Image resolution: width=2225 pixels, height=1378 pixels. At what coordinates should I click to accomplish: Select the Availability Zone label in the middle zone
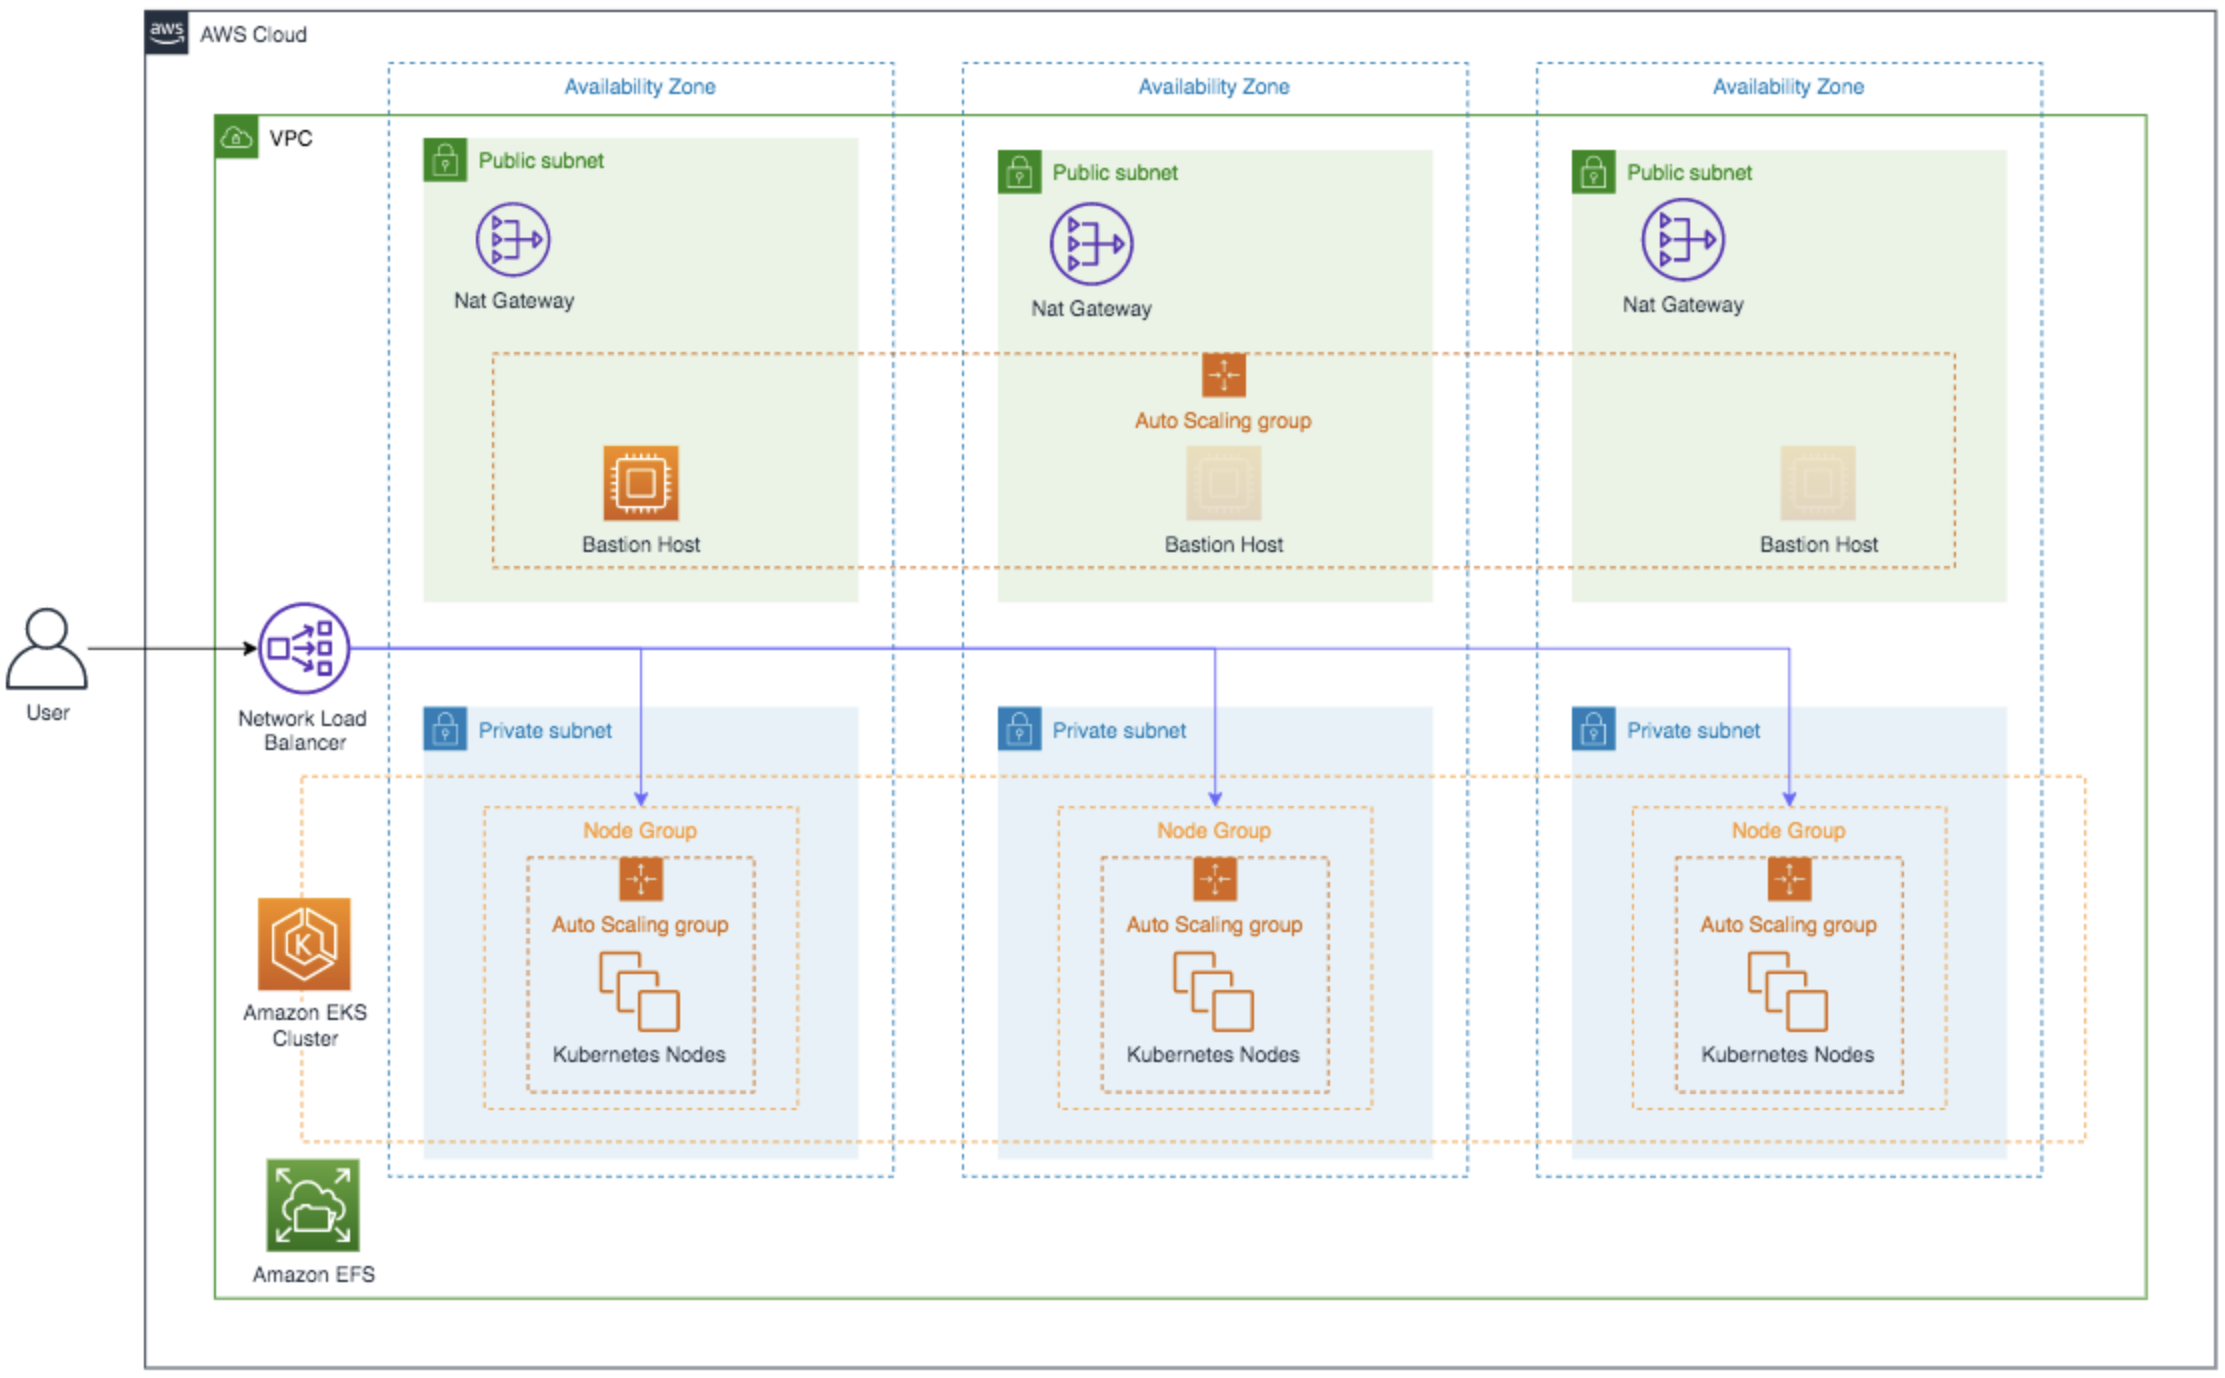(x=1212, y=86)
